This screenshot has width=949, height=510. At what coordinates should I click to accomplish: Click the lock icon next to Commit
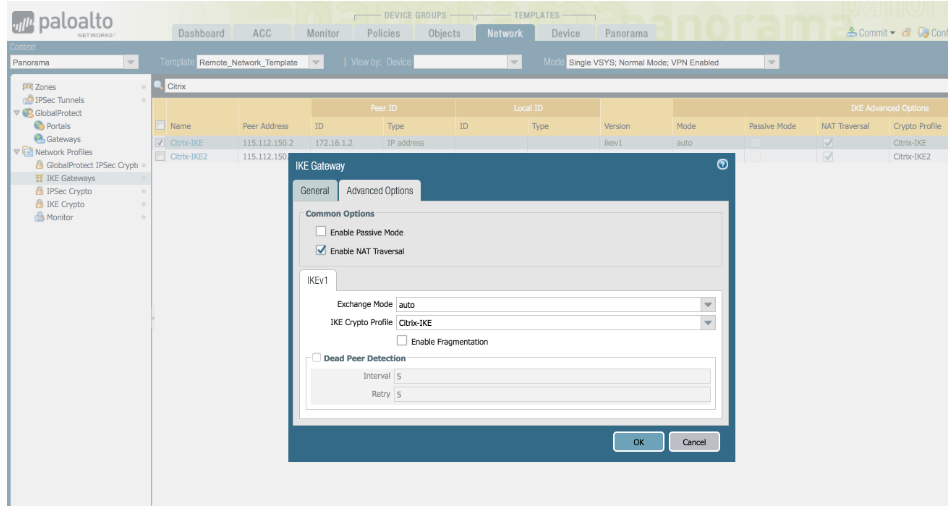point(906,33)
